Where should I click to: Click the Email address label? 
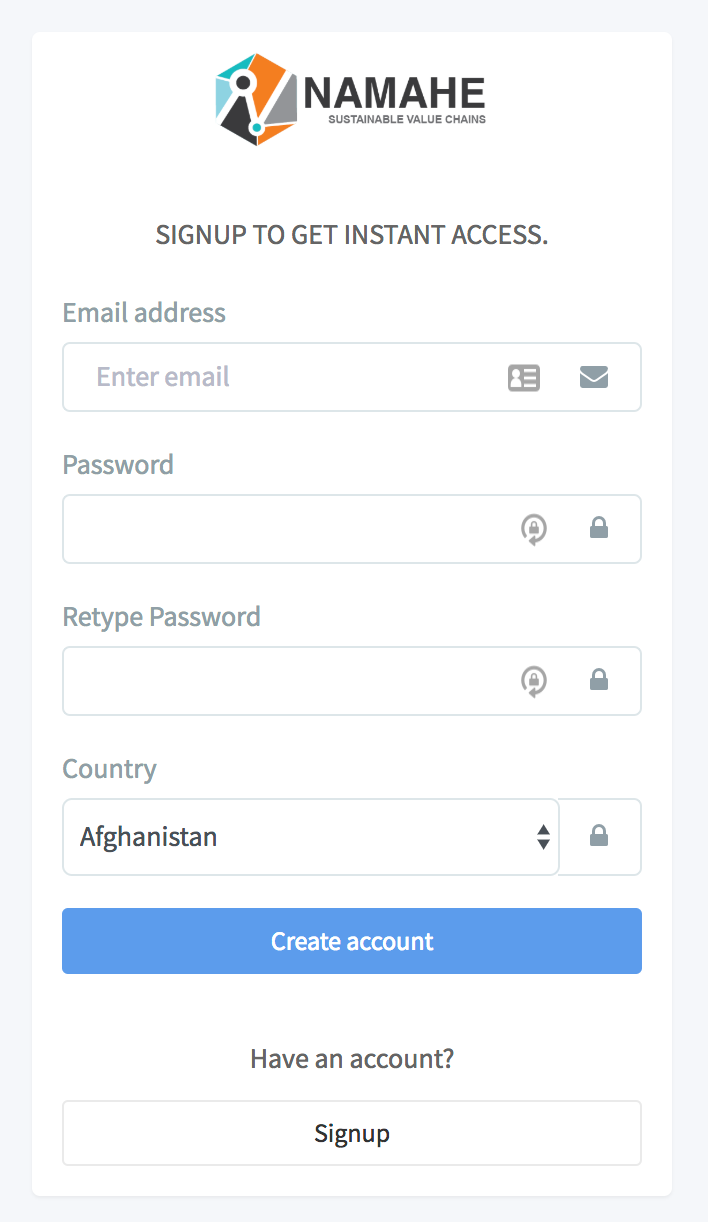pos(144,313)
